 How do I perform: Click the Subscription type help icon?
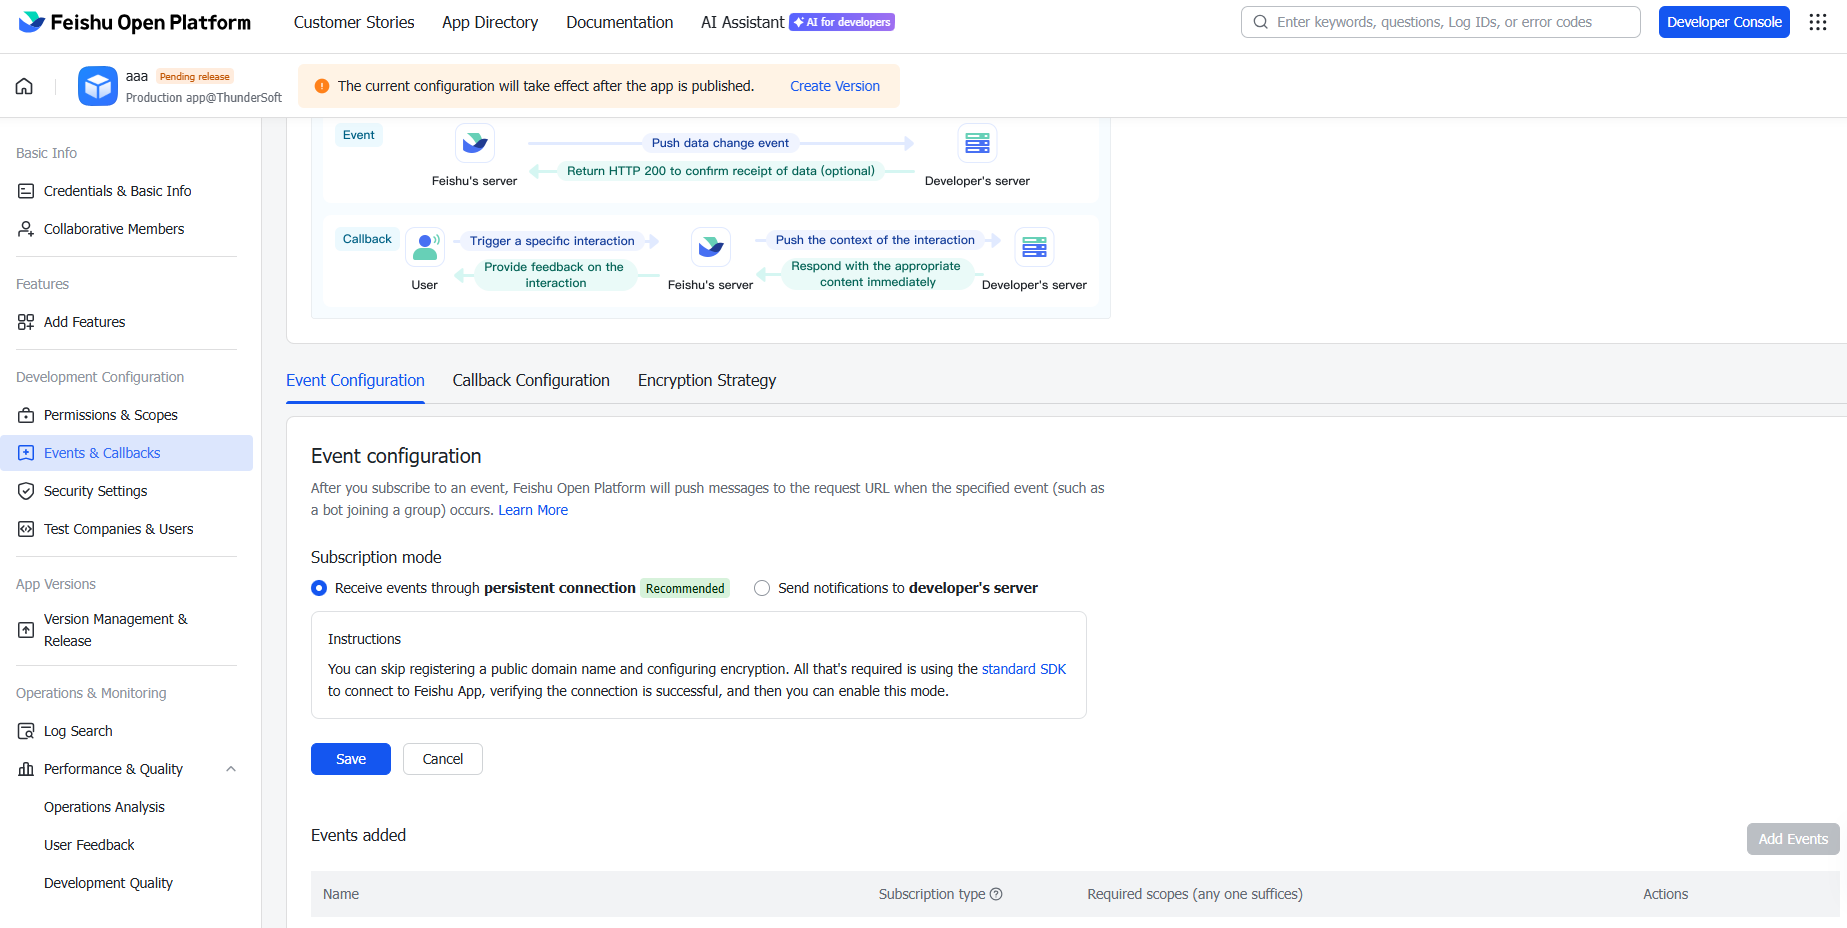tap(996, 894)
